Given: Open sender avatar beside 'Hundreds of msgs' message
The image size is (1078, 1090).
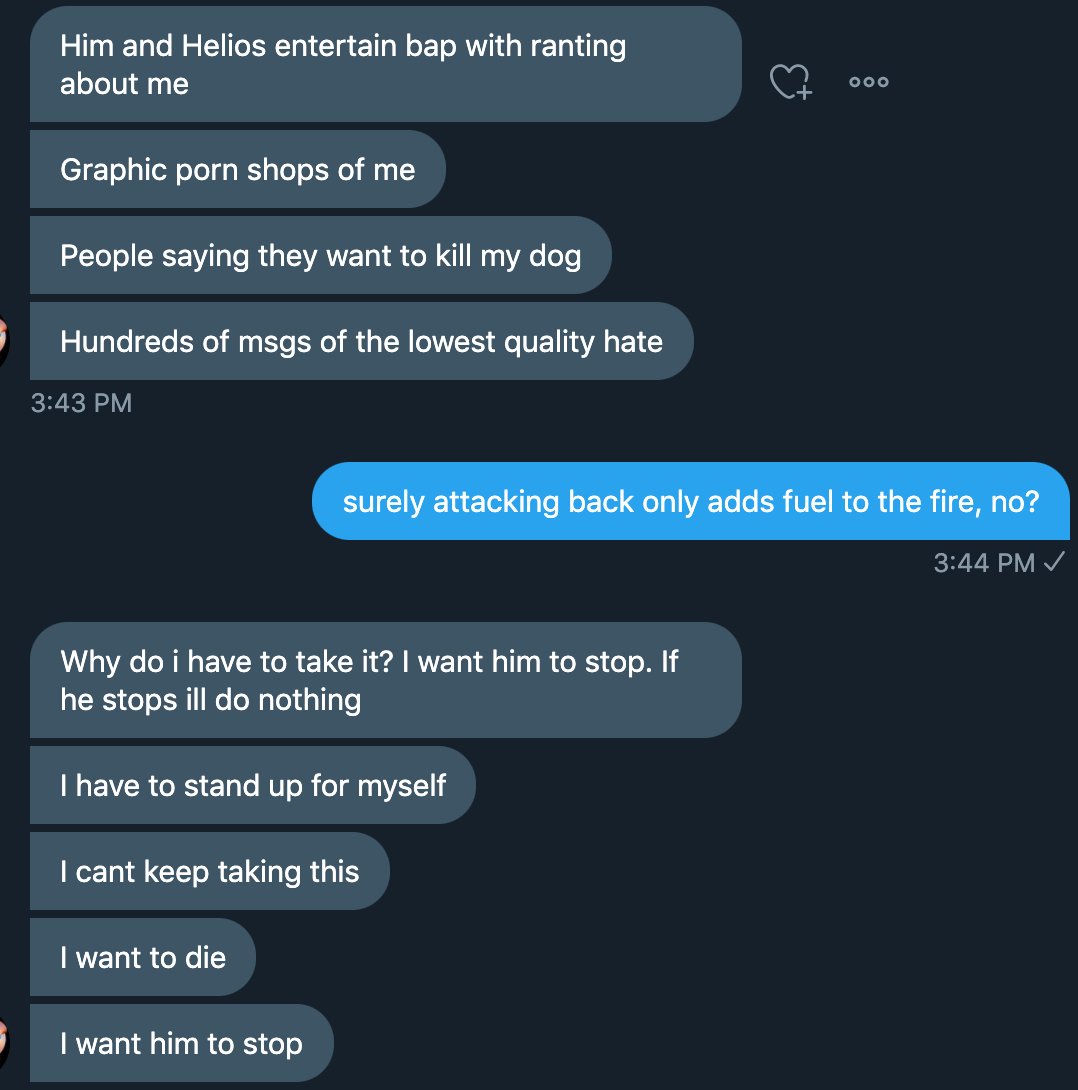Looking at the screenshot, I should (5, 340).
